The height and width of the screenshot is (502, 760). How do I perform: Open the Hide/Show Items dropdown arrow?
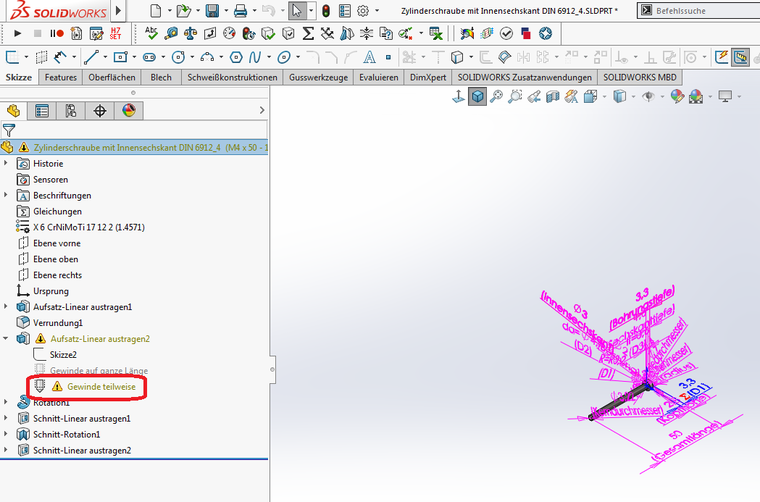click(662, 97)
